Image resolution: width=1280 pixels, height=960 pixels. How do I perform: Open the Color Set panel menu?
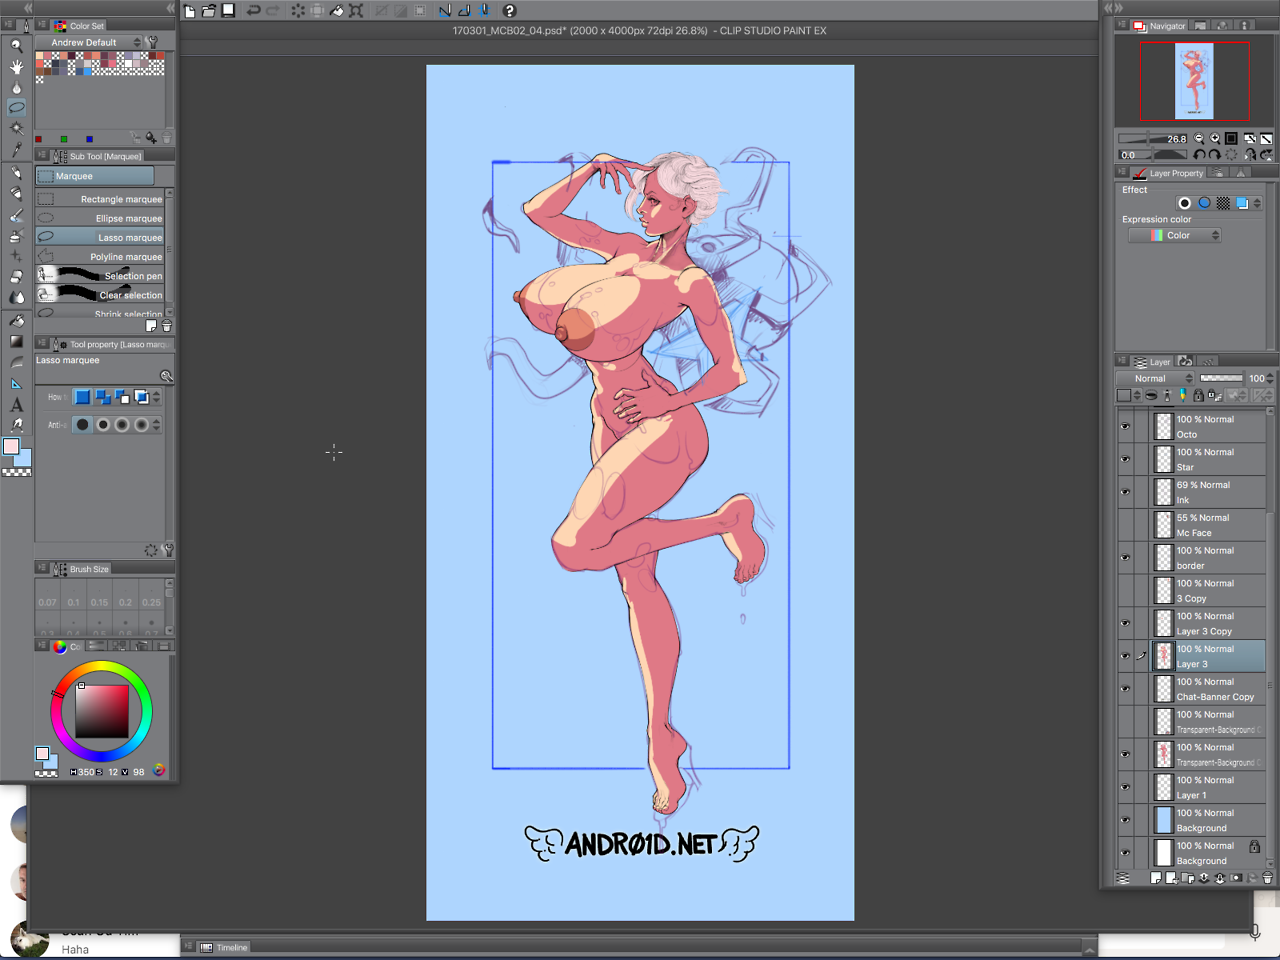pos(42,25)
